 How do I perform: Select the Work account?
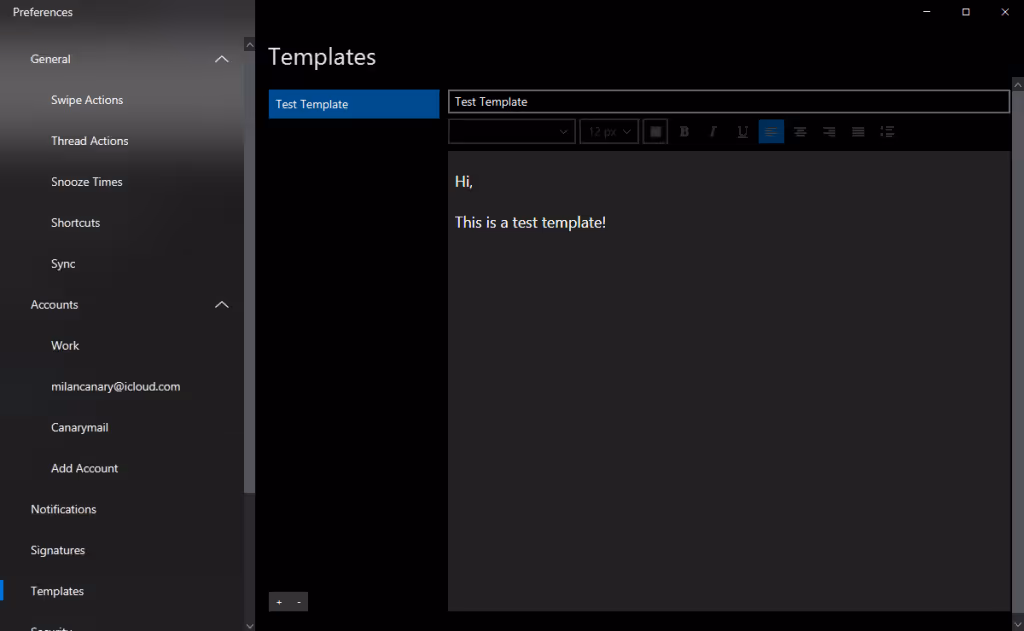tap(65, 346)
